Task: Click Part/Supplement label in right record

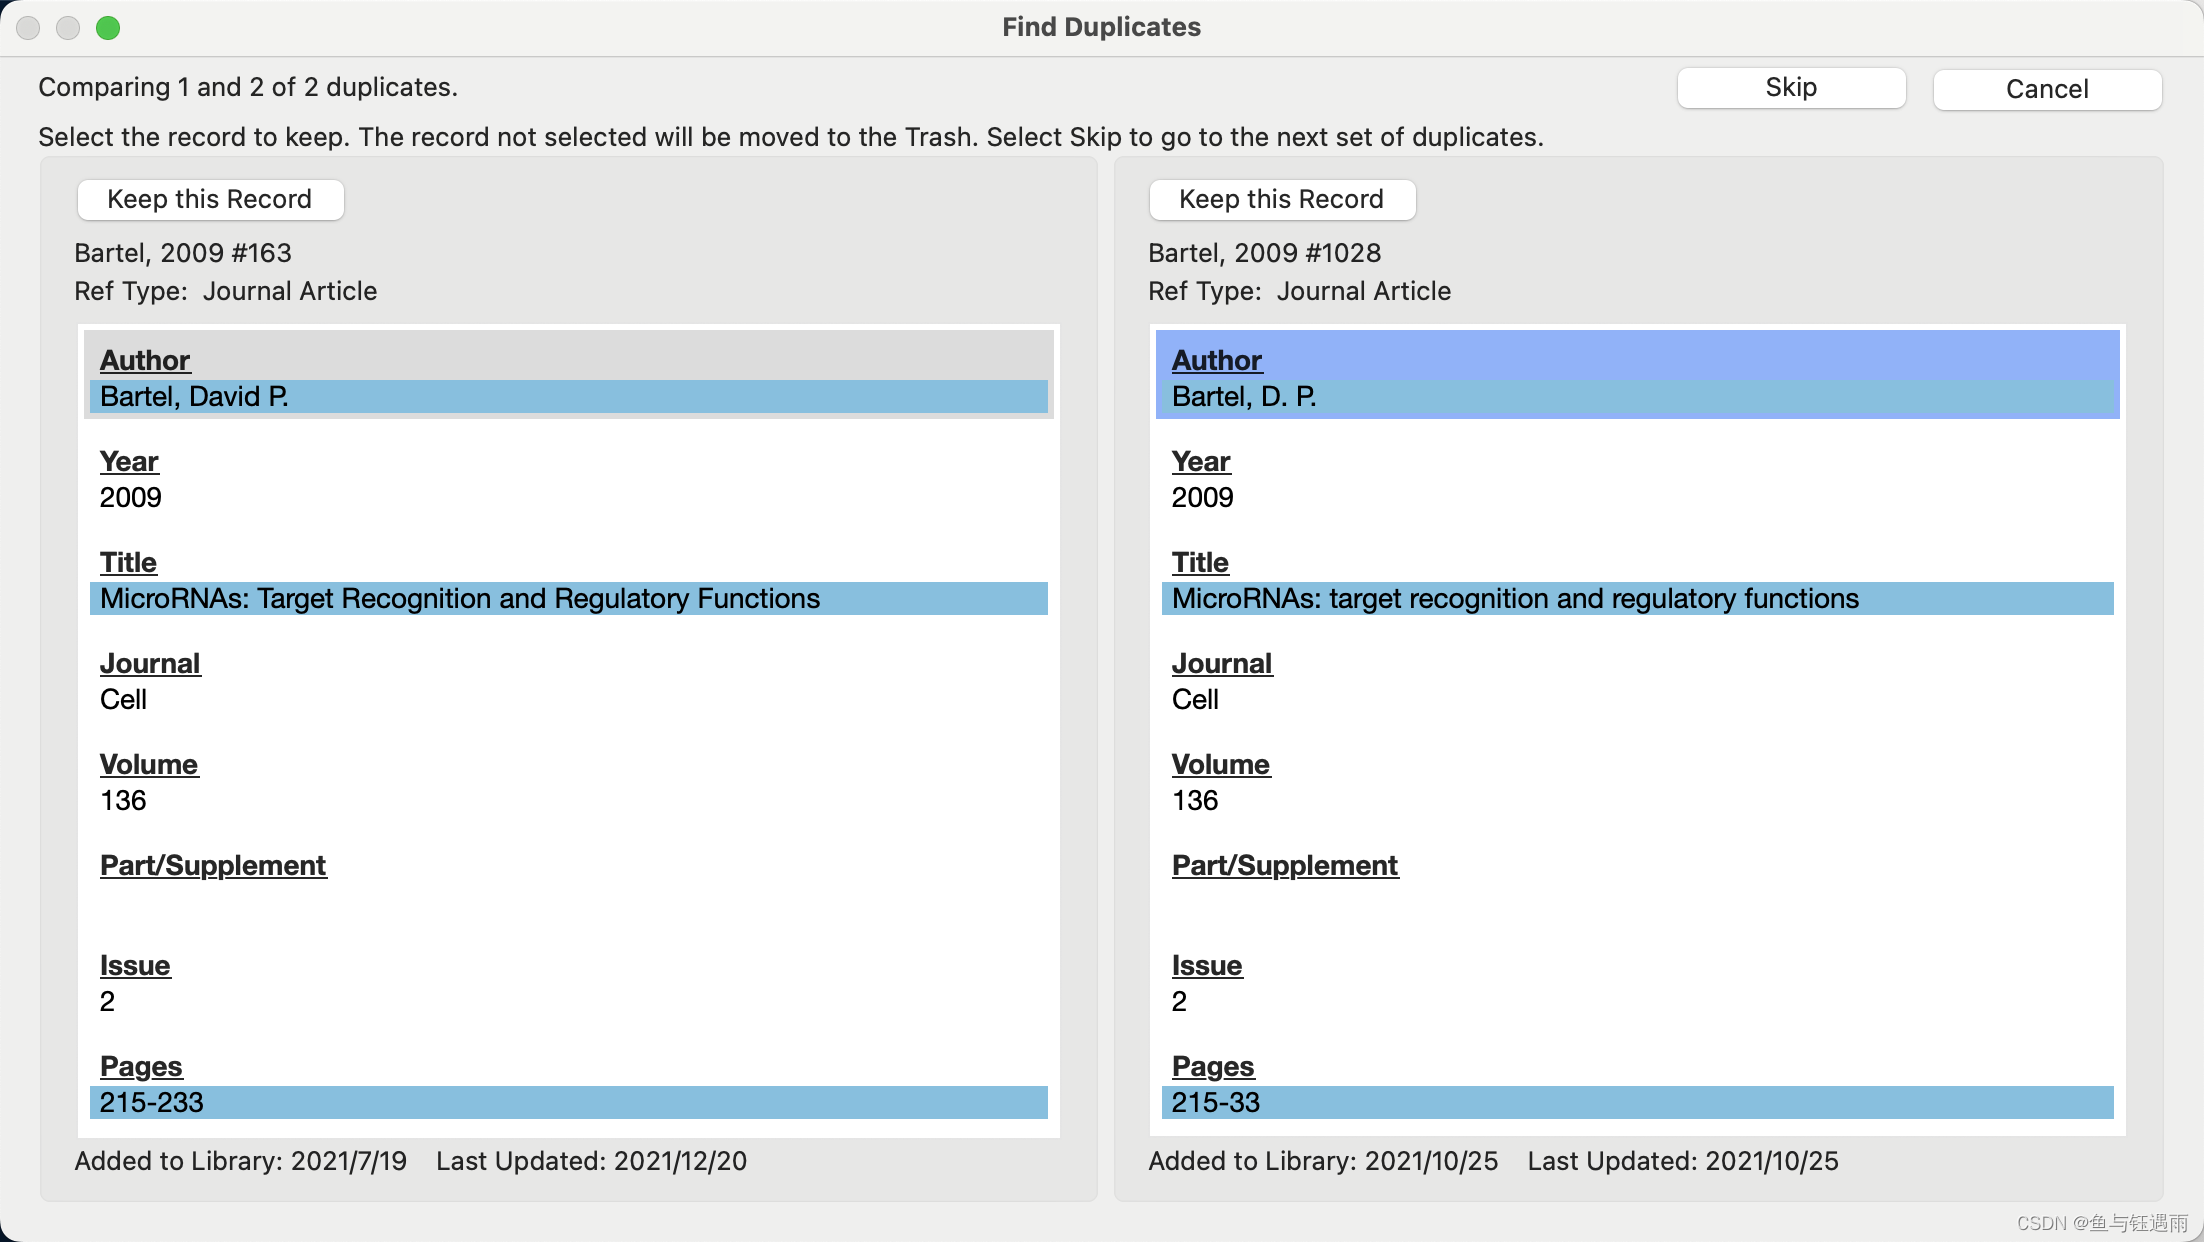Action: (1285, 865)
